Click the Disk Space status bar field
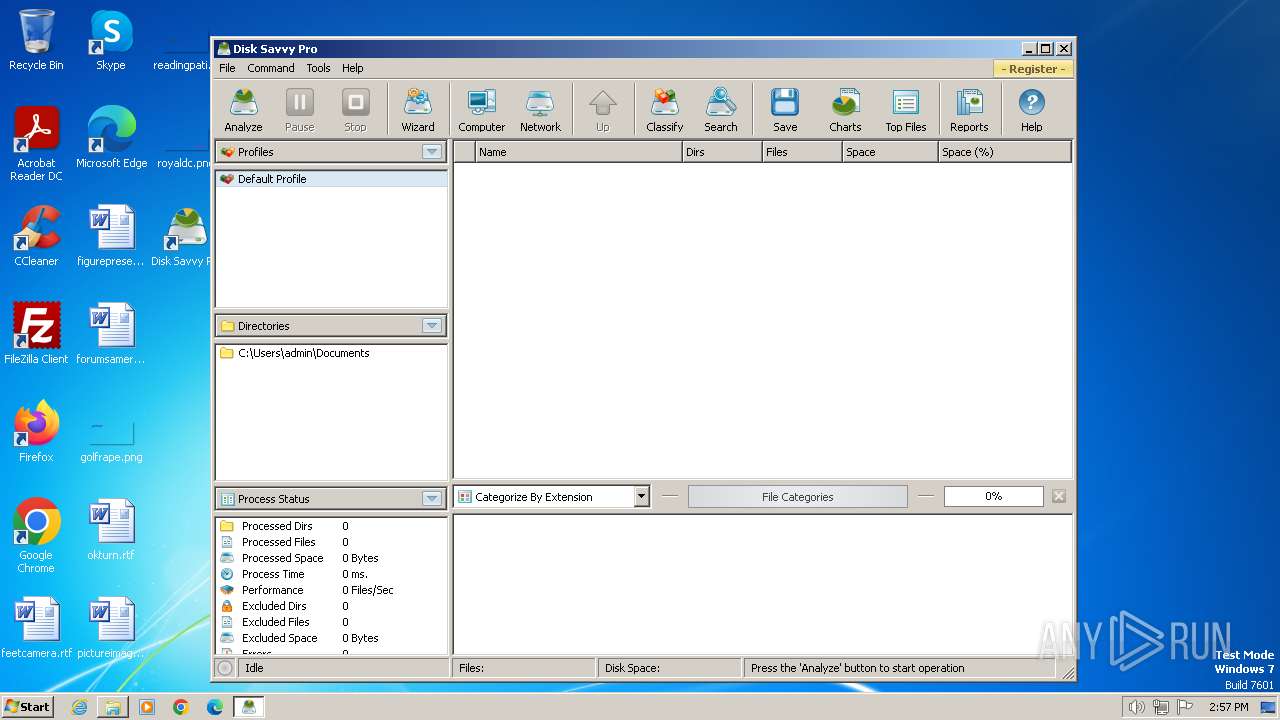Viewport: 1280px width, 720px height. tap(669, 668)
